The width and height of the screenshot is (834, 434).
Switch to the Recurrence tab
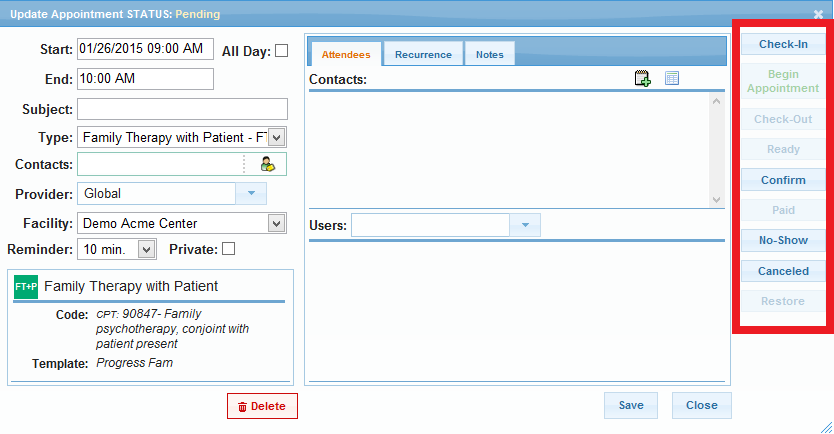(x=423, y=54)
